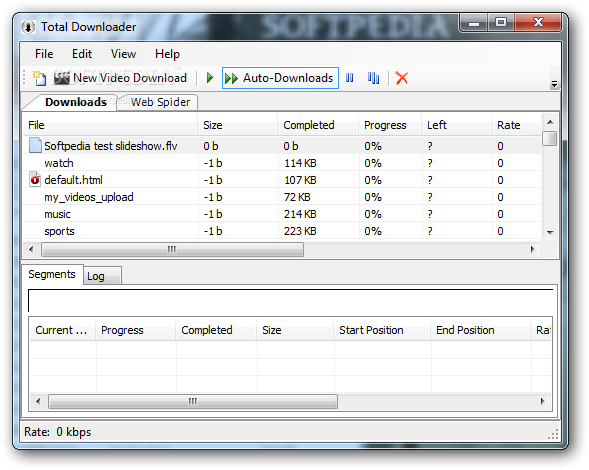Open the Edit menu
Viewport: 589px width, 470px height.
pos(82,54)
